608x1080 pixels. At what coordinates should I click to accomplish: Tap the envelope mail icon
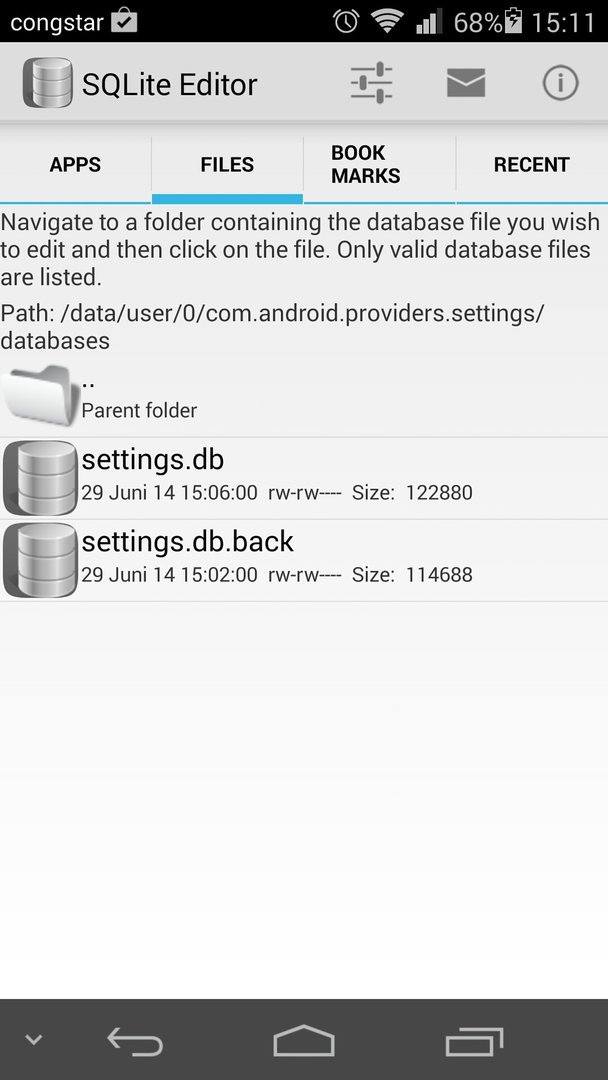coord(466,83)
